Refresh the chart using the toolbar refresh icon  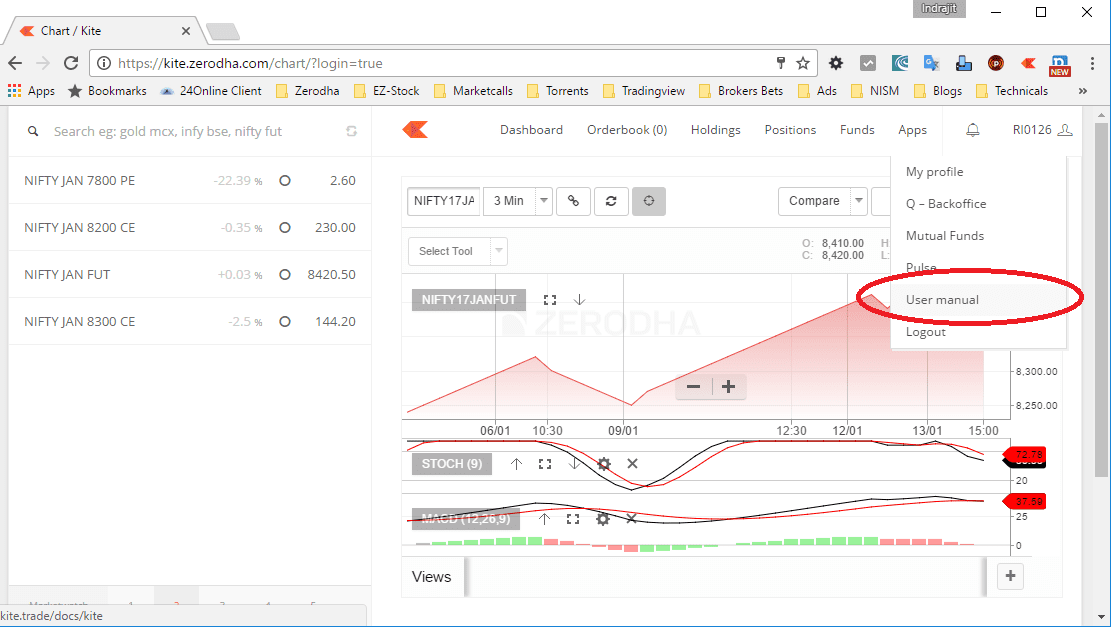611,201
